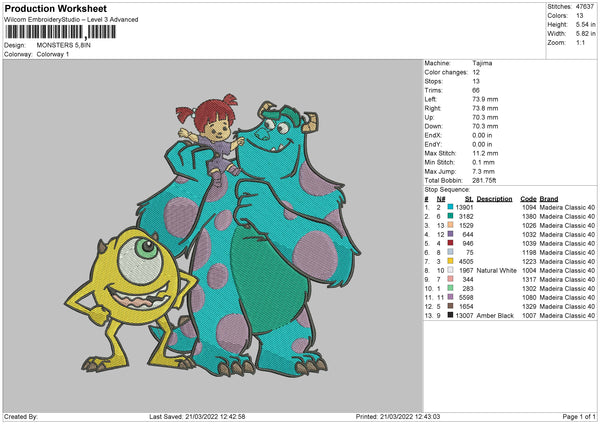The width and height of the screenshot is (600, 424).
Task: Select the 'Colorway 1' value
Action: [x=53, y=54]
